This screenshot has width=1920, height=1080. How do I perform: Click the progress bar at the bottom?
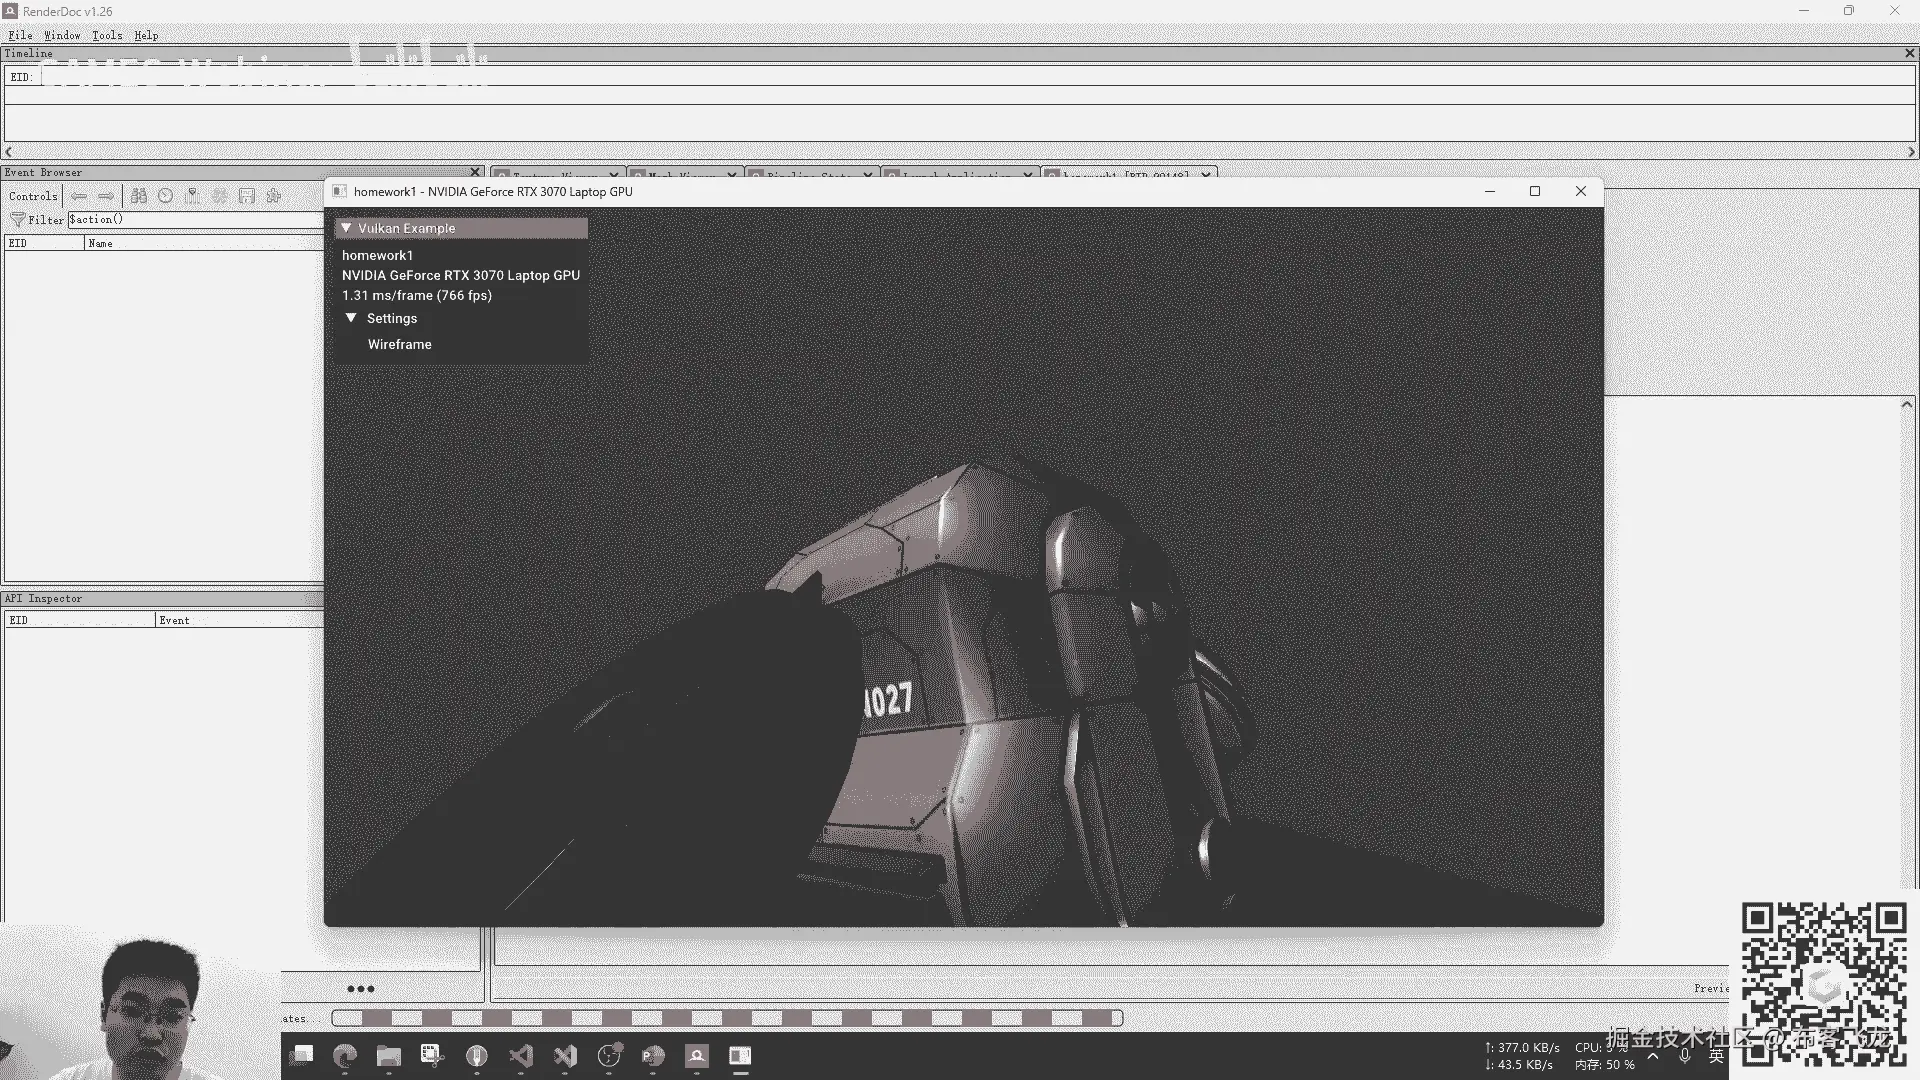click(x=727, y=1018)
